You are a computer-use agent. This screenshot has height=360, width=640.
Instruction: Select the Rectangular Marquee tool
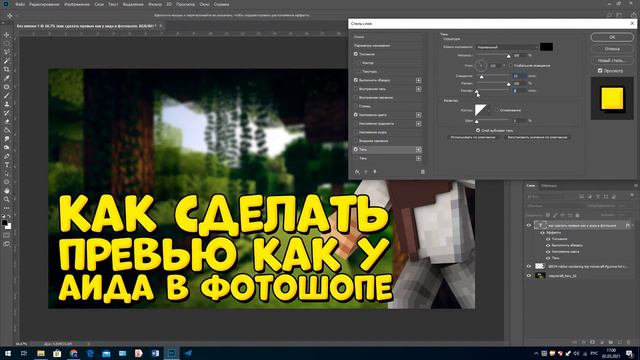(x=7, y=44)
